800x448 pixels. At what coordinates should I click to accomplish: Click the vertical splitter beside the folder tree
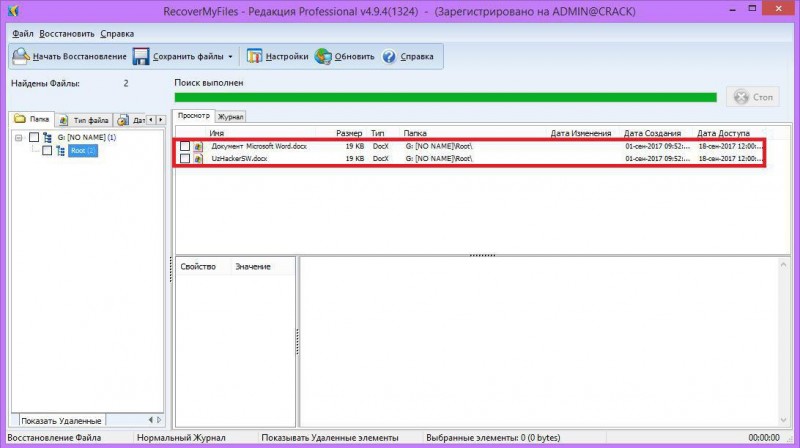[x=170, y=269]
